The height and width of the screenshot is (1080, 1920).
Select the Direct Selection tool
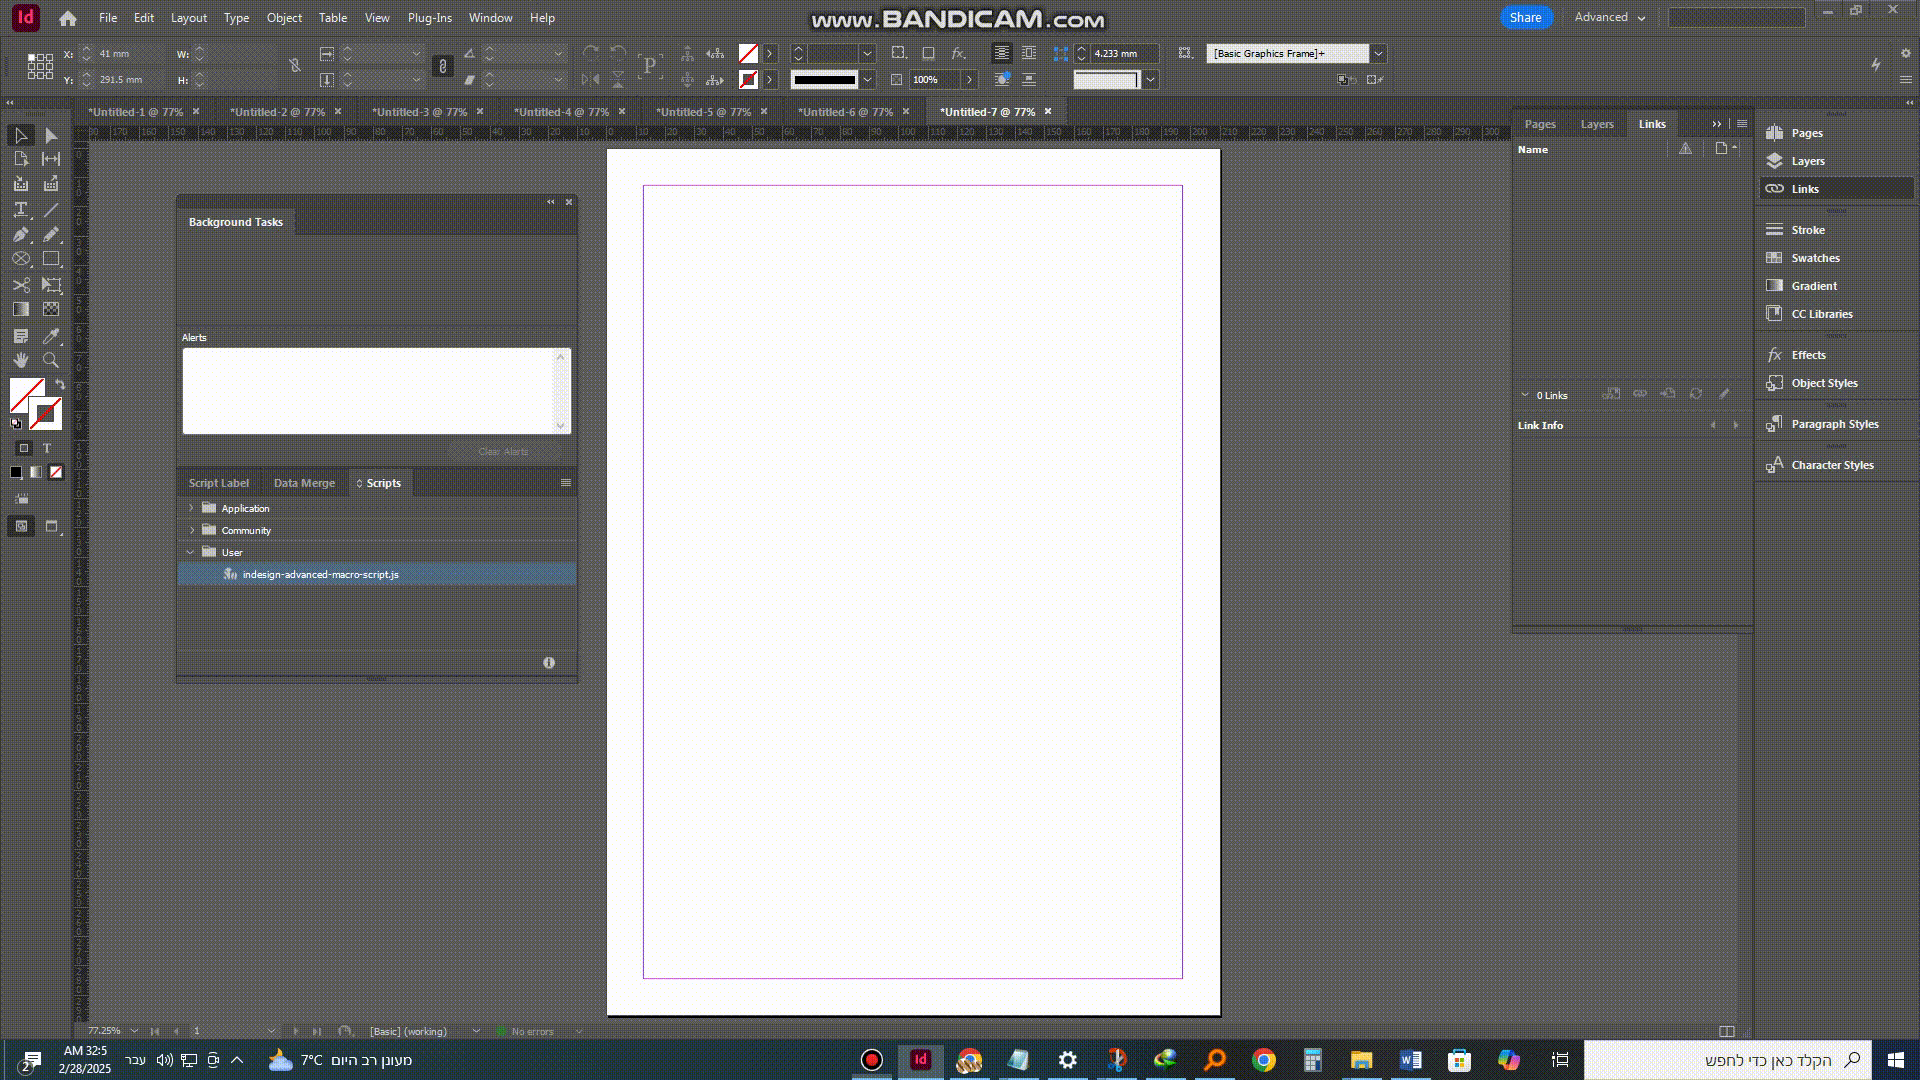click(x=51, y=135)
